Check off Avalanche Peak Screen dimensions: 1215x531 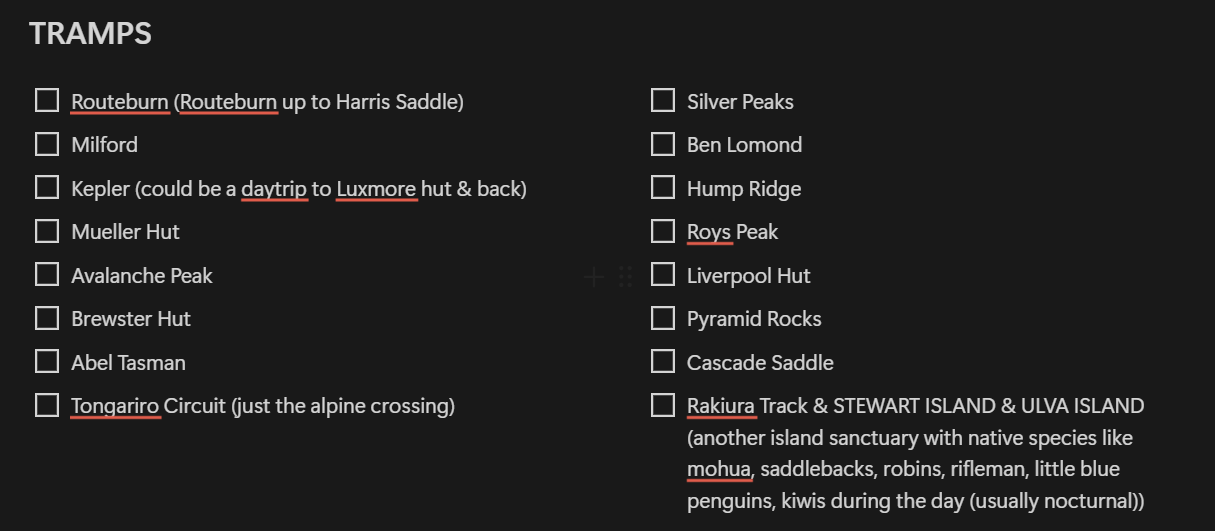(47, 275)
